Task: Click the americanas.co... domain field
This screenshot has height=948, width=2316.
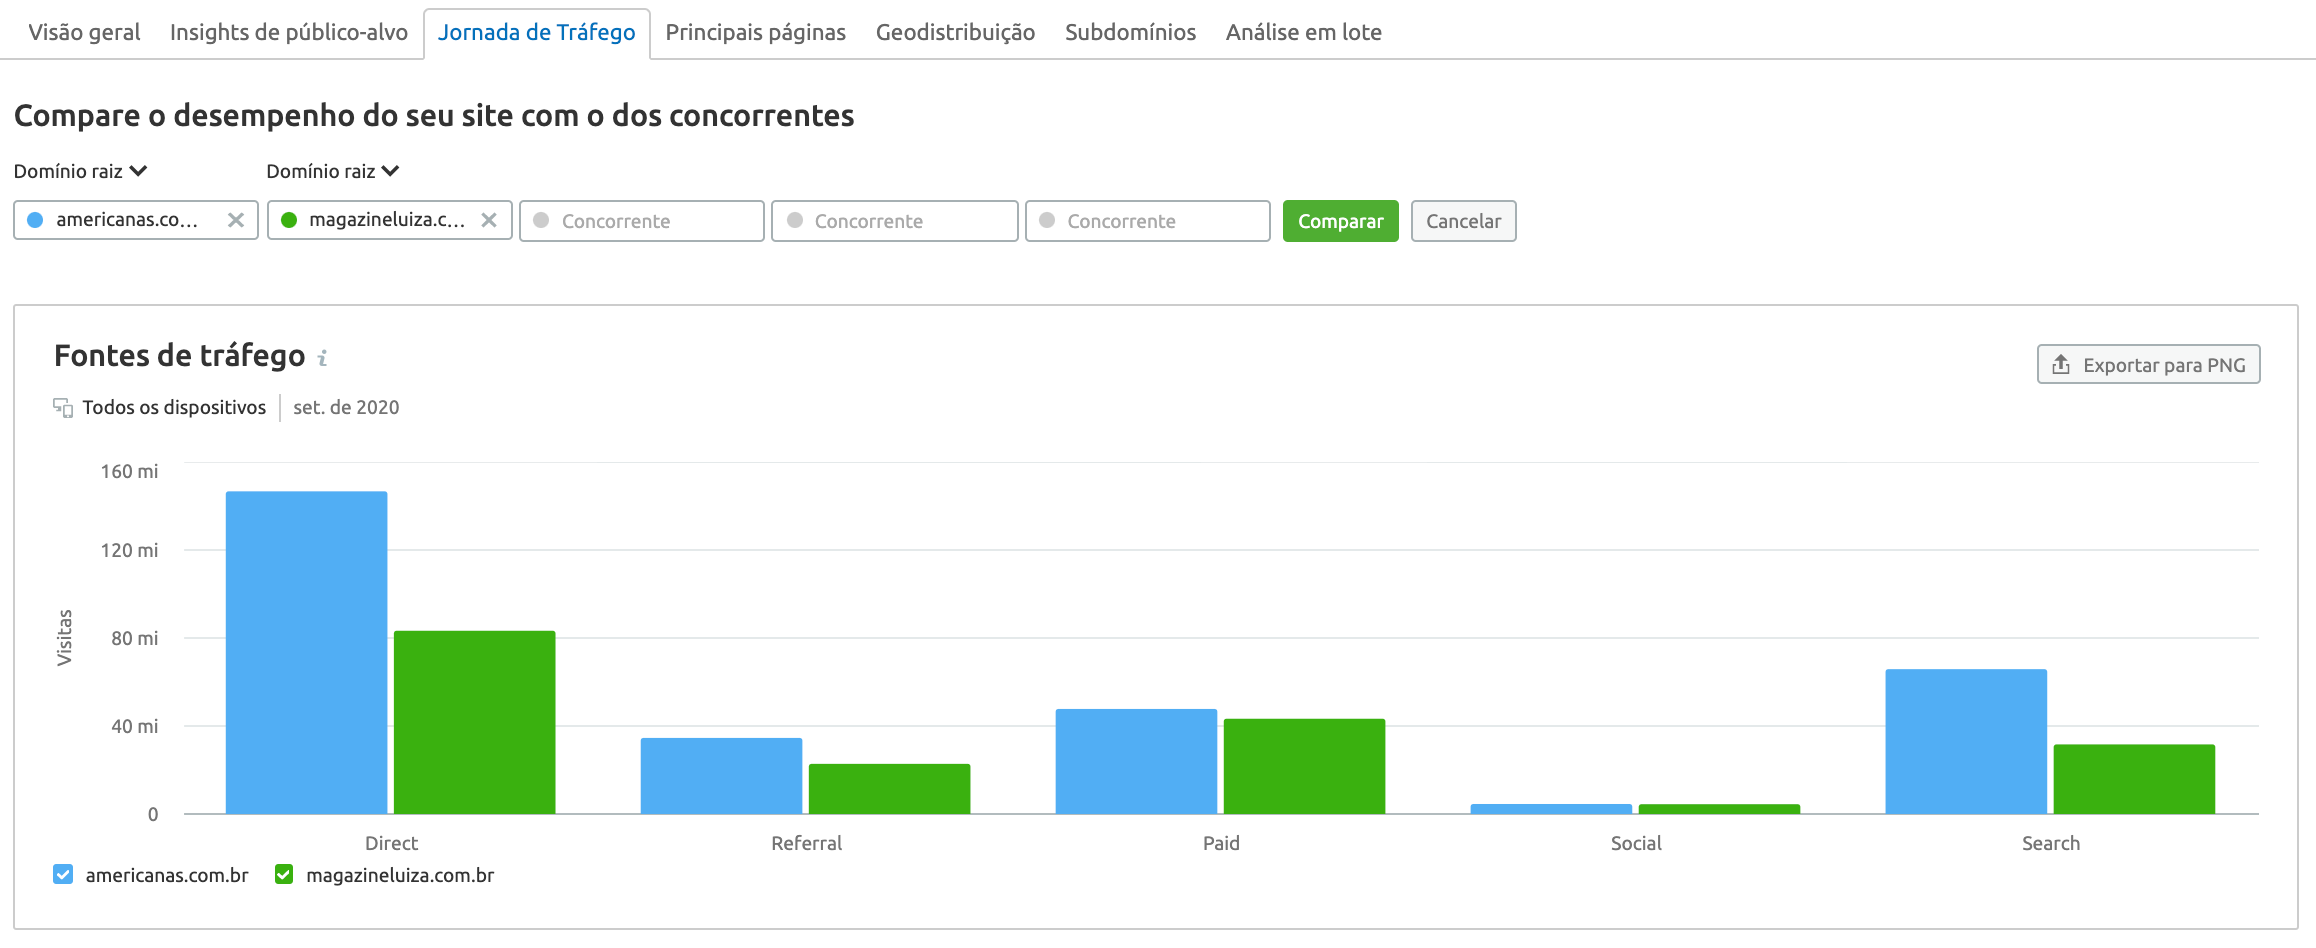Action: [136, 220]
